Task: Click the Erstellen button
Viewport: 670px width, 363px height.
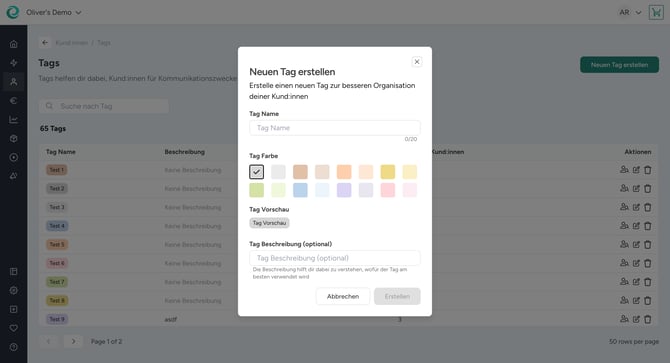Action: 397,296
